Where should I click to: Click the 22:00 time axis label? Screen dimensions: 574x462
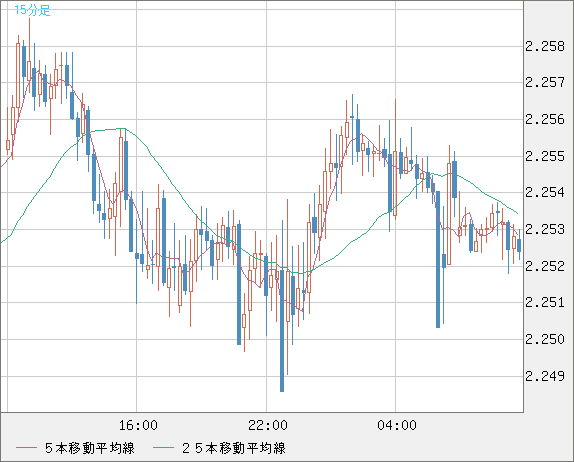click(268, 425)
